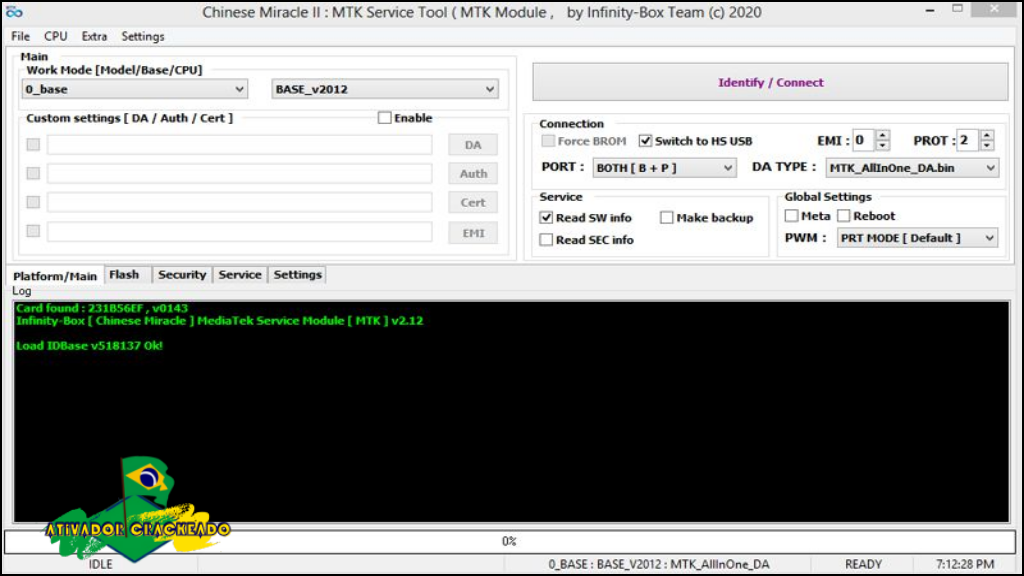Click the PROT number field
The image size is (1024, 576).
[x=967, y=140]
